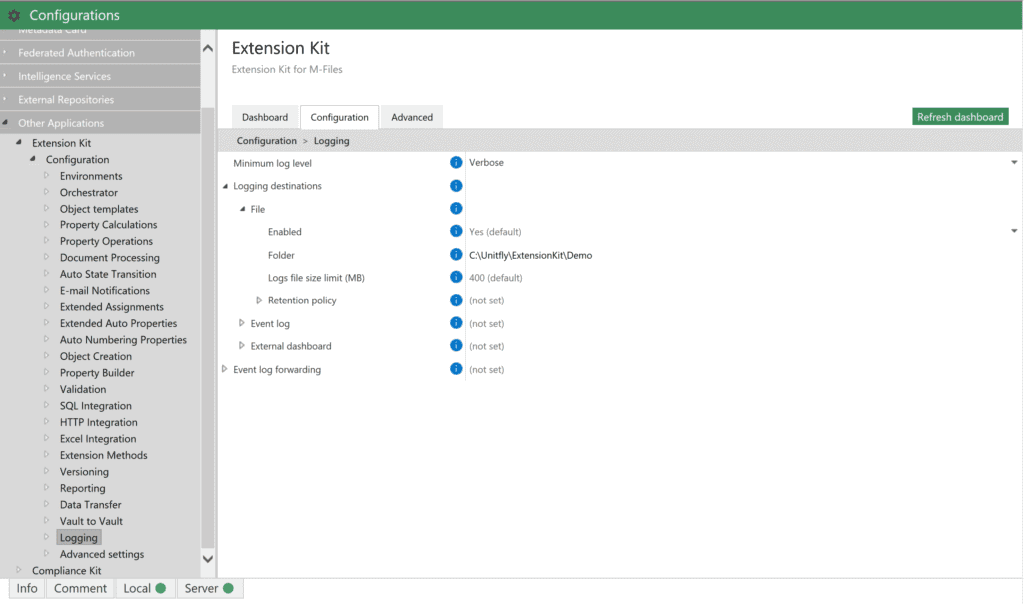Click sidebar scroll down arrow
Image resolution: width=1024 pixels, height=604 pixels.
coord(208,558)
